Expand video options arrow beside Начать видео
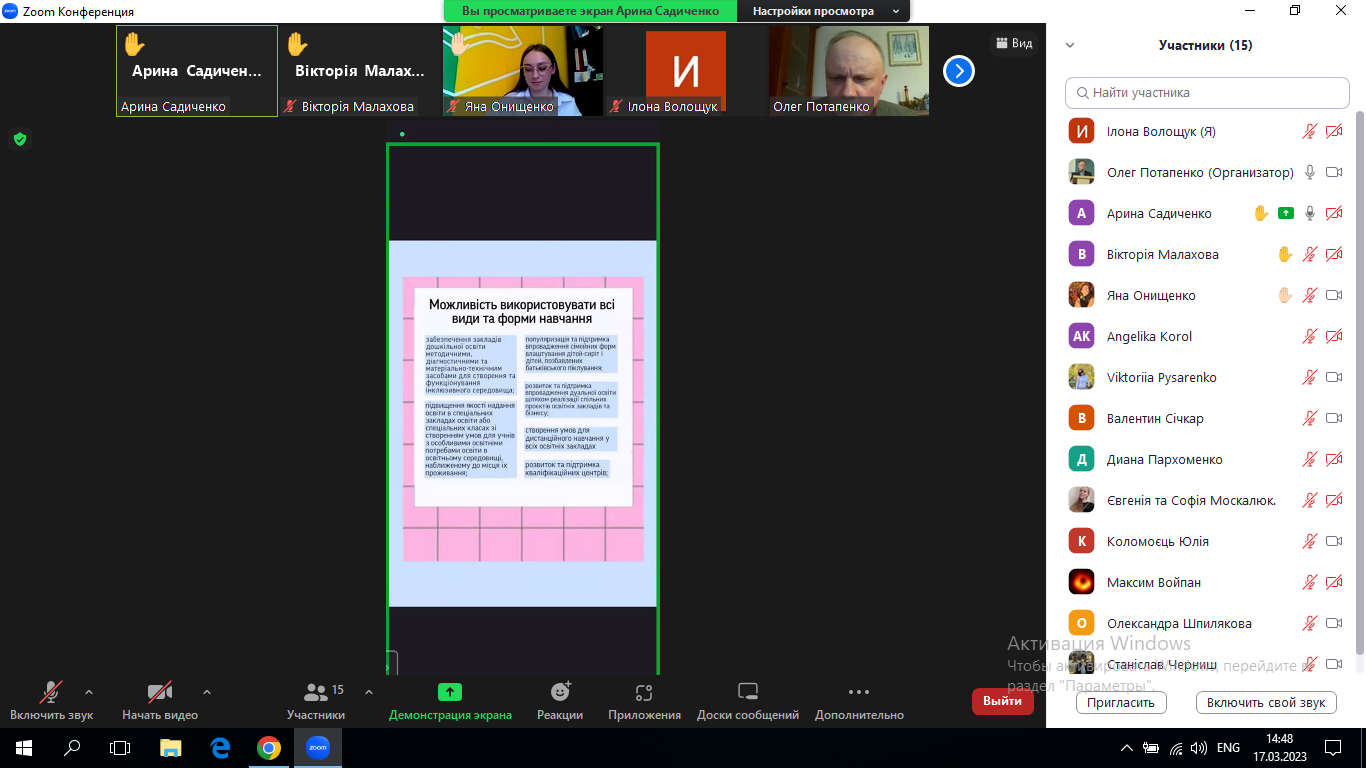The image size is (1366, 768). (x=207, y=691)
